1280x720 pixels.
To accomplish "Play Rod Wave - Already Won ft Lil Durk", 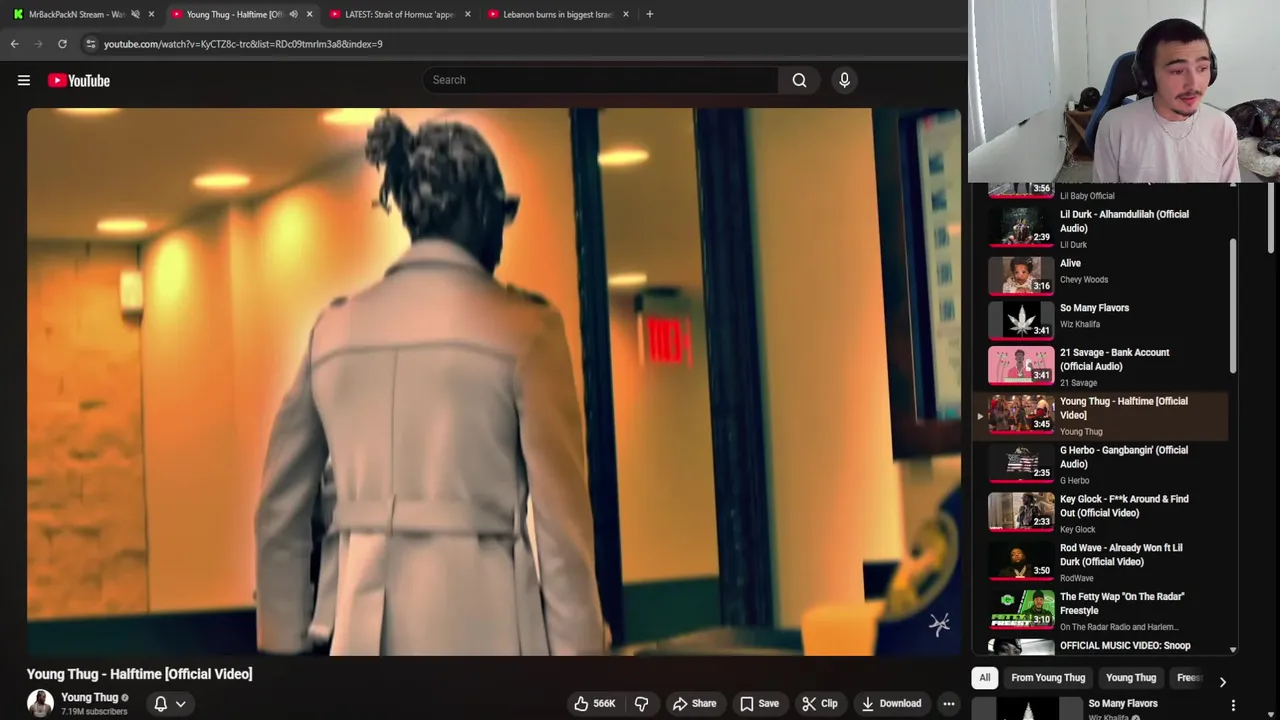I will (x=1100, y=562).
